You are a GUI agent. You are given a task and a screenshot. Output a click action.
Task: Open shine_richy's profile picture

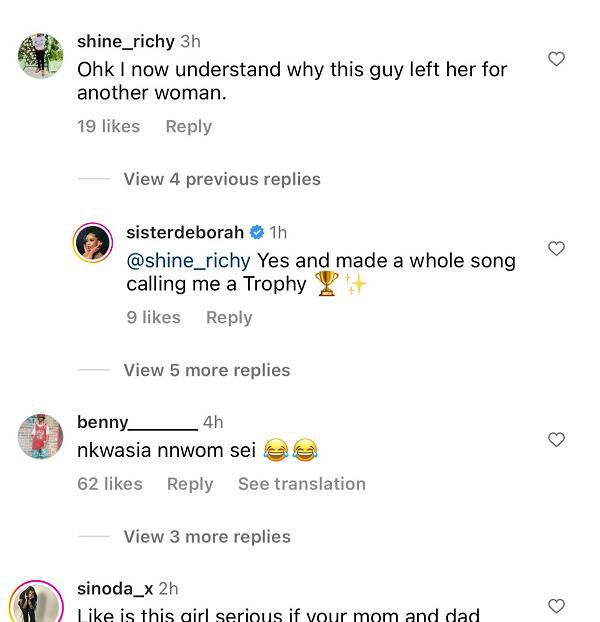(40, 55)
